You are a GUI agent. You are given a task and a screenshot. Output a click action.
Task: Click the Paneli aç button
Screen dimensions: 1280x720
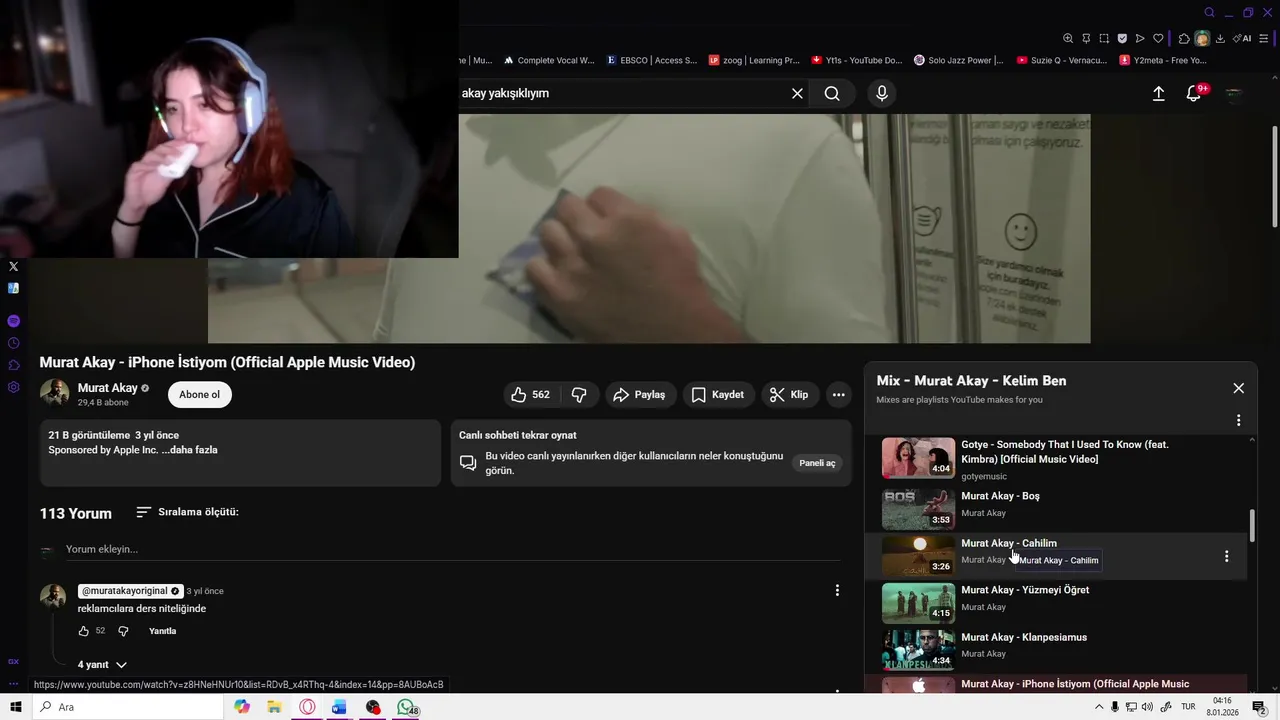[817, 463]
